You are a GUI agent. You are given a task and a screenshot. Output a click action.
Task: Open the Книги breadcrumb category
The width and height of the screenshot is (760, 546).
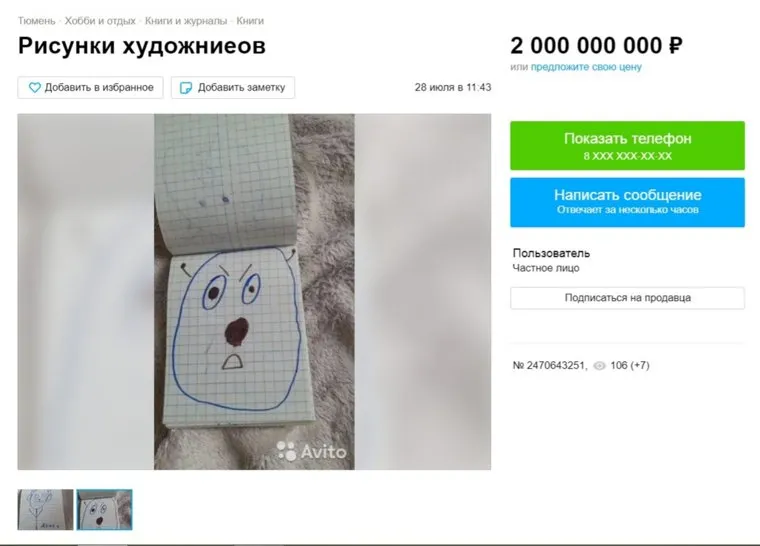tap(250, 21)
